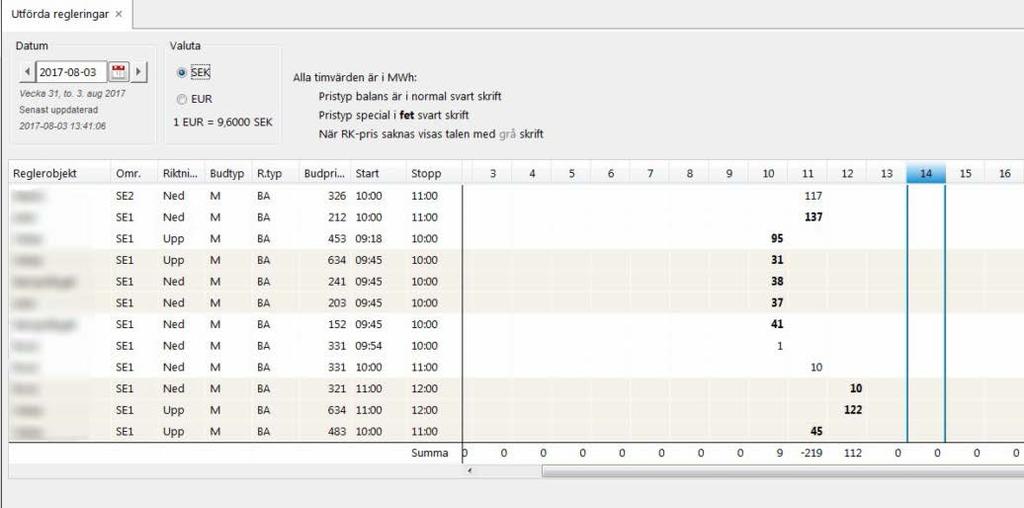Select hour 16 column header
This screenshot has height=508, width=1024.
pos(1005,174)
